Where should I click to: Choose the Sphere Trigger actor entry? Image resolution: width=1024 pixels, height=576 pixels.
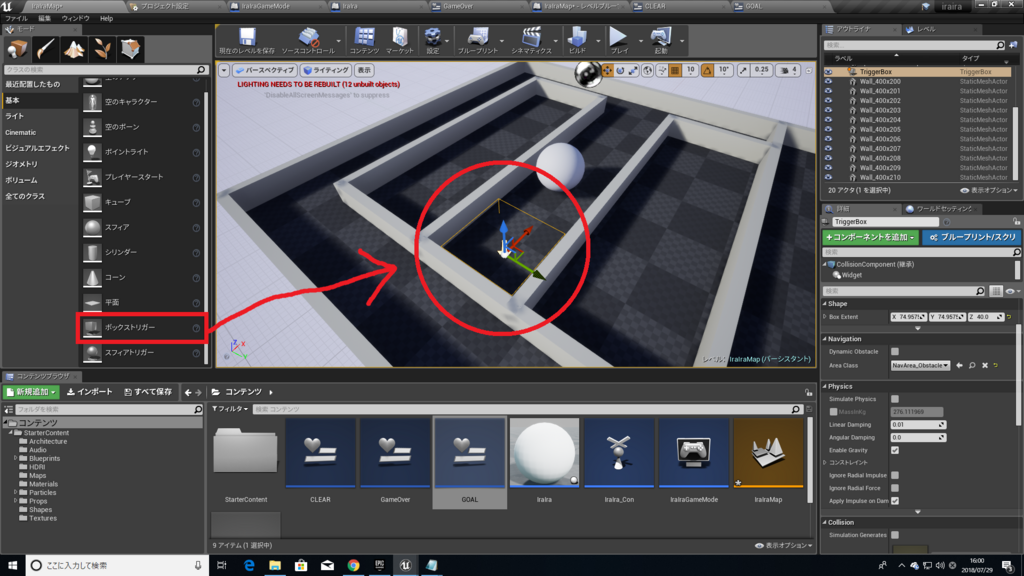coord(142,353)
